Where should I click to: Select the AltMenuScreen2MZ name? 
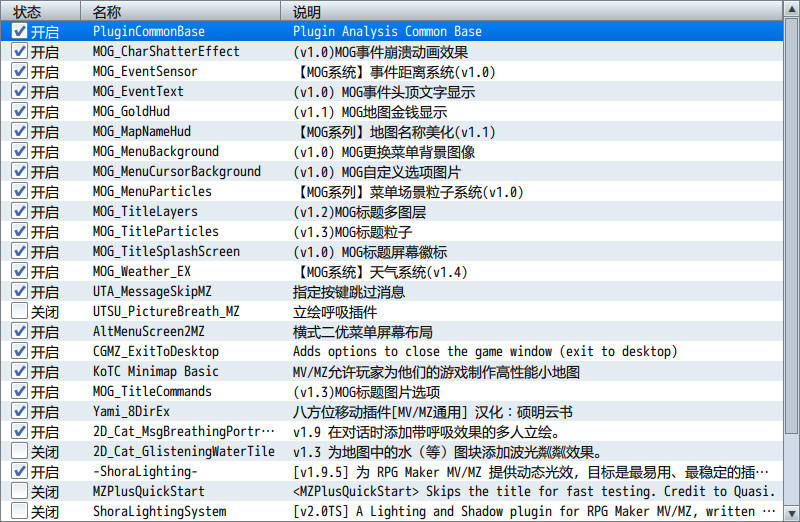(148, 332)
